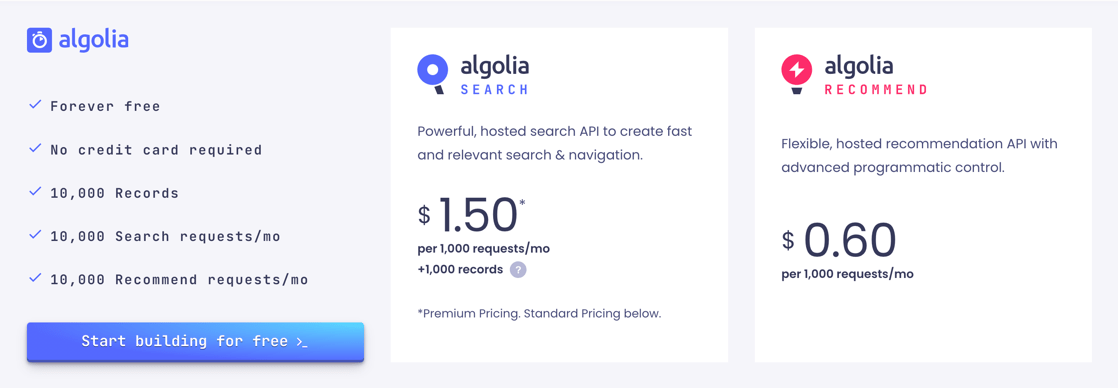Click the checkmark beside 10,000 Records

(x=34, y=193)
